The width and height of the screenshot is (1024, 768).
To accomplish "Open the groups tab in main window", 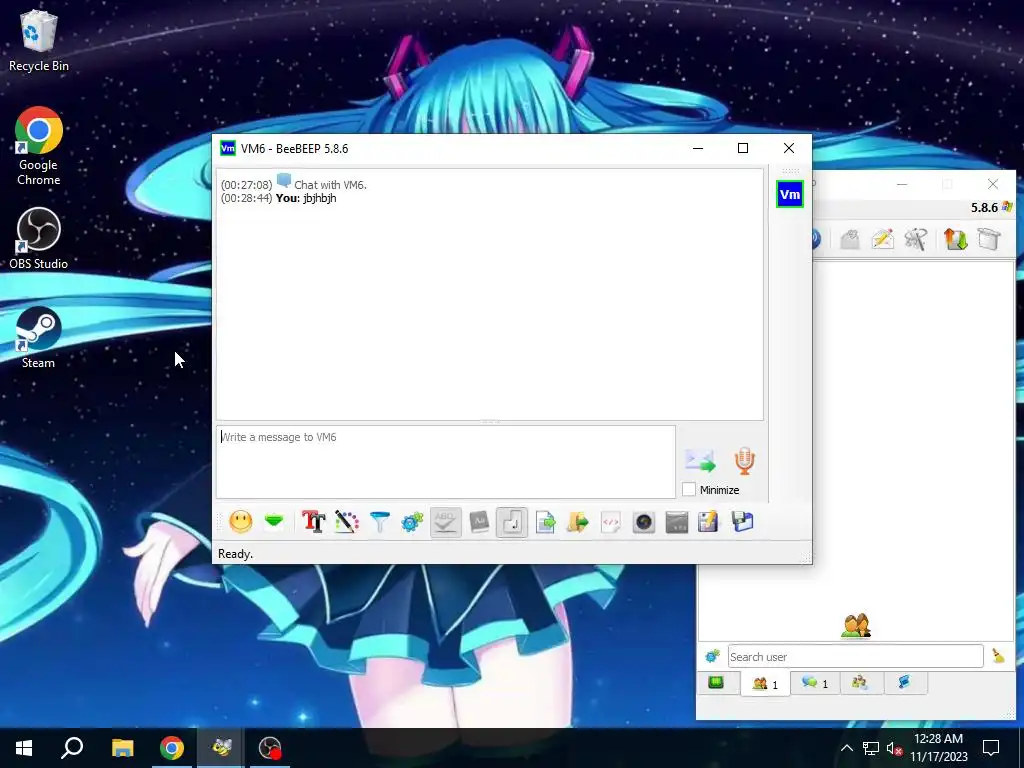I will (x=859, y=683).
